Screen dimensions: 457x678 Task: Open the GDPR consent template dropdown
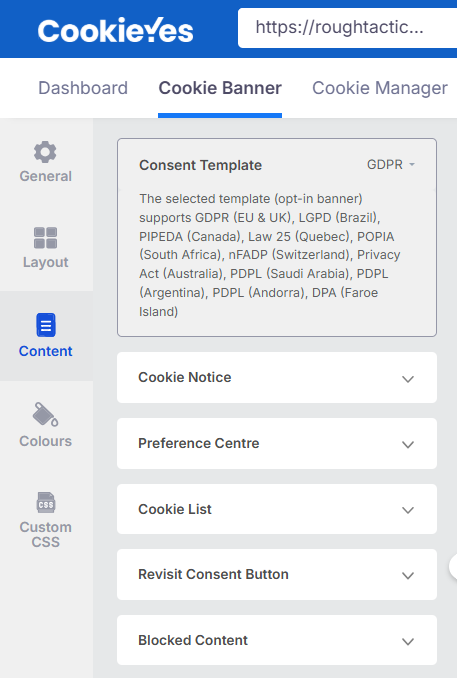pos(391,165)
